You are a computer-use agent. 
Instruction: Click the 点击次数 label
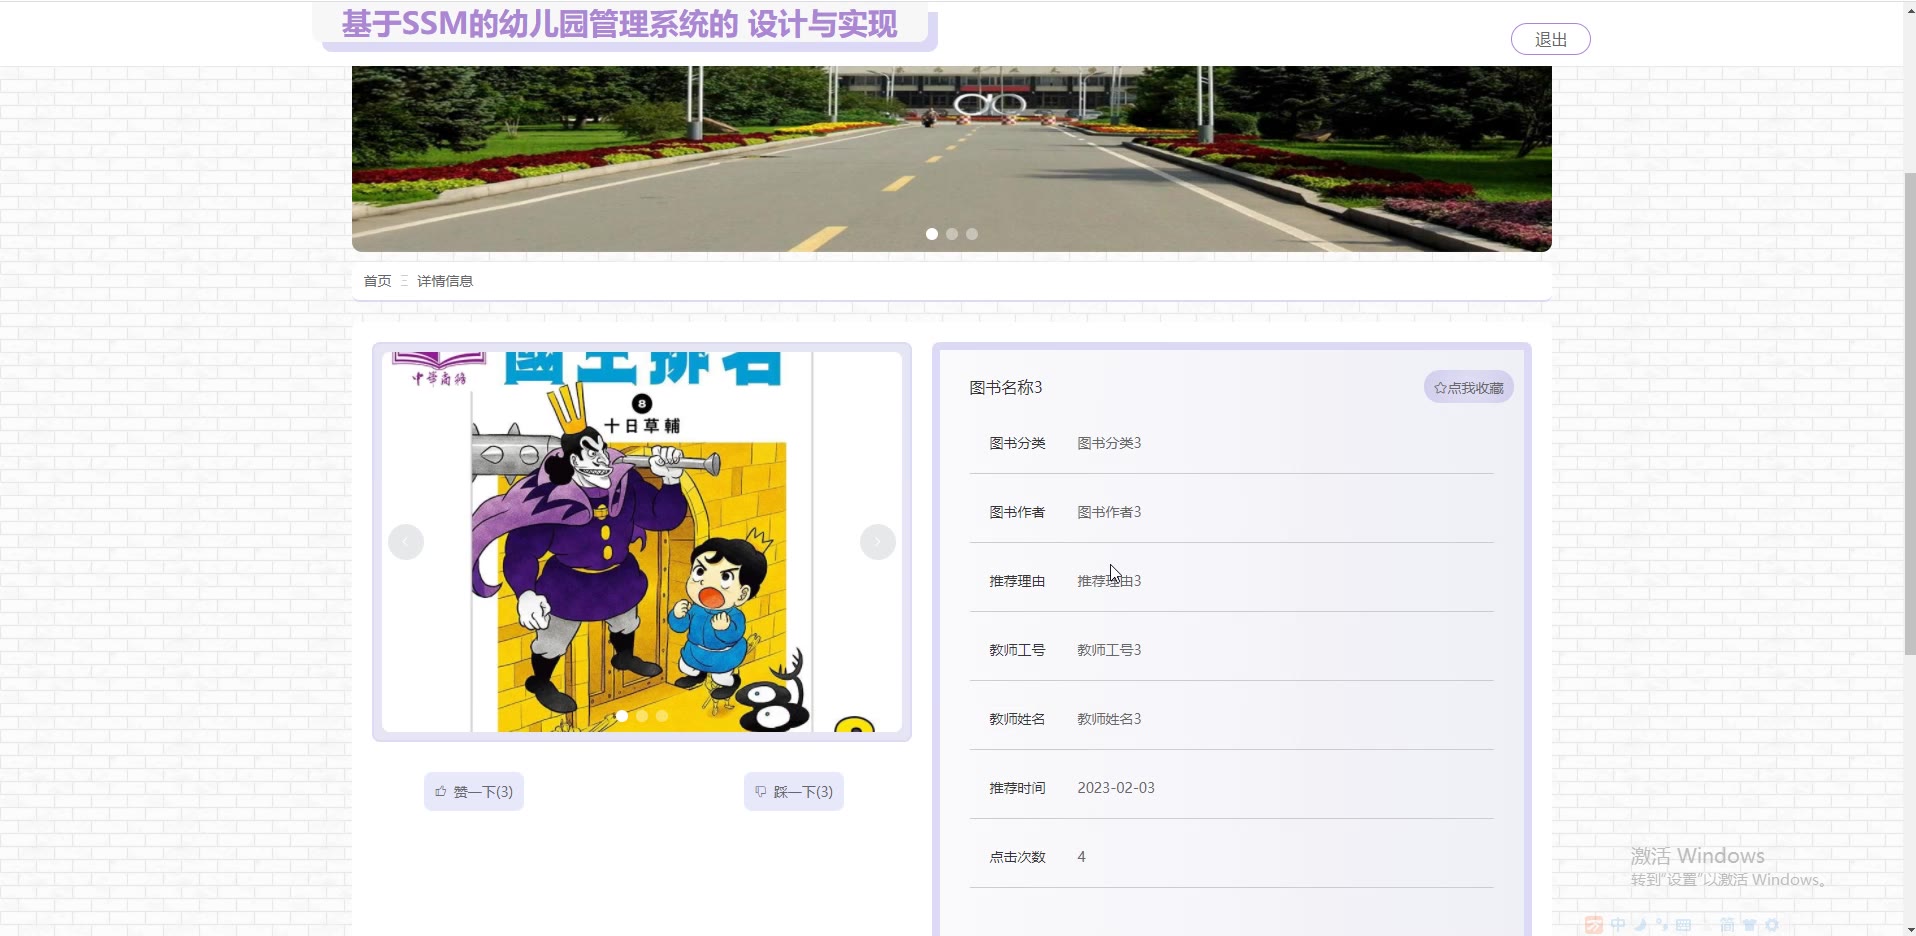(x=1017, y=857)
